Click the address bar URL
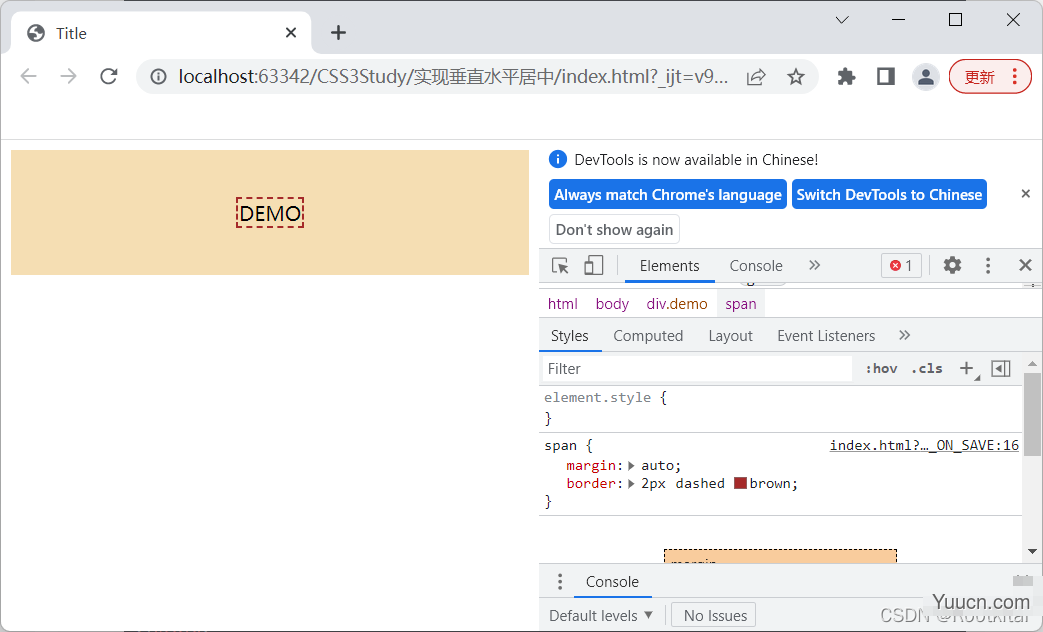This screenshot has width=1043, height=632. coord(453,77)
